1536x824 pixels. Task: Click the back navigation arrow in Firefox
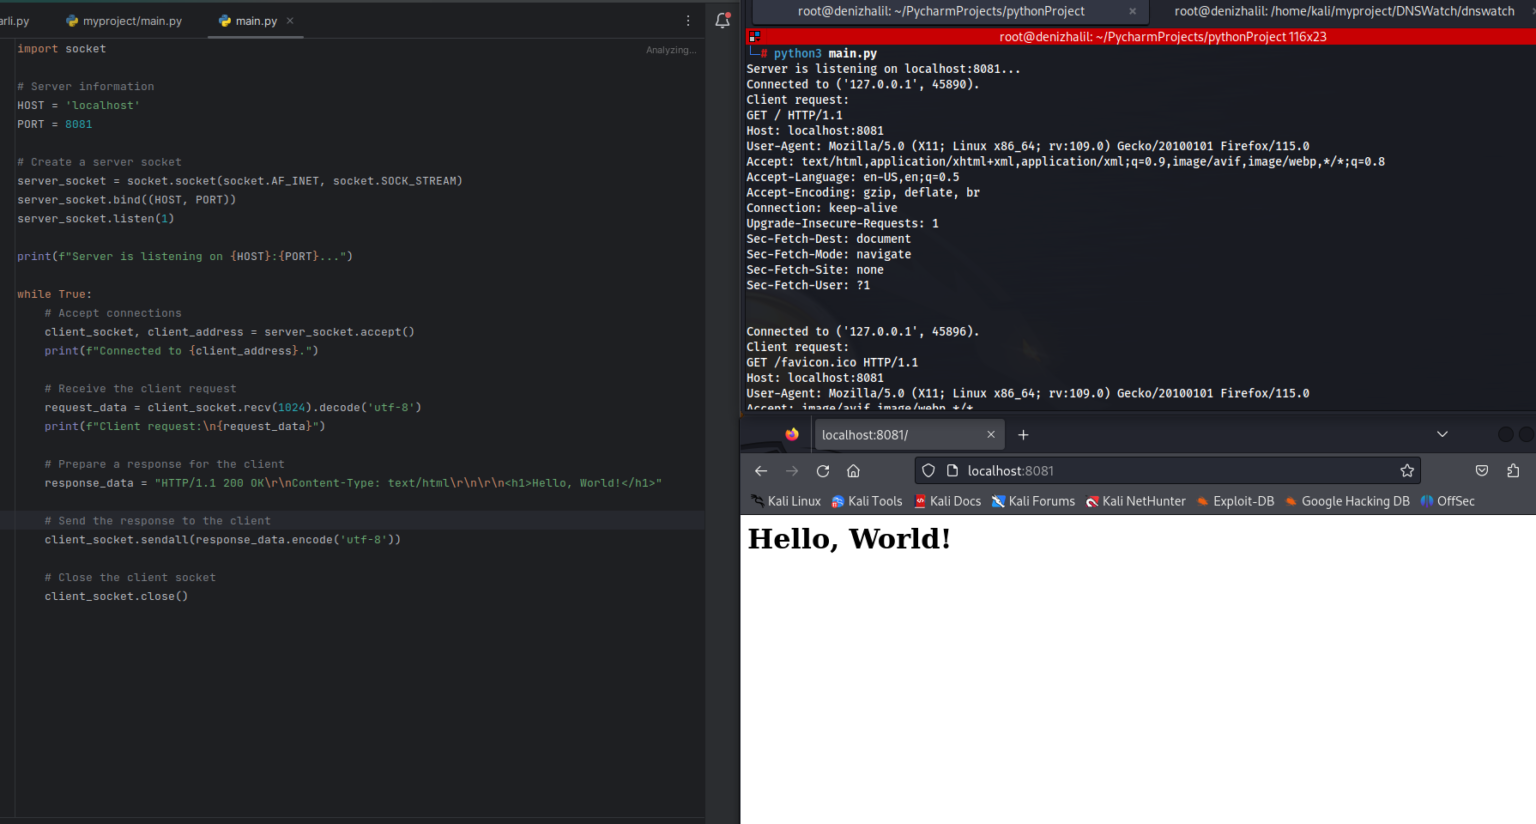[x=760, y=470]
